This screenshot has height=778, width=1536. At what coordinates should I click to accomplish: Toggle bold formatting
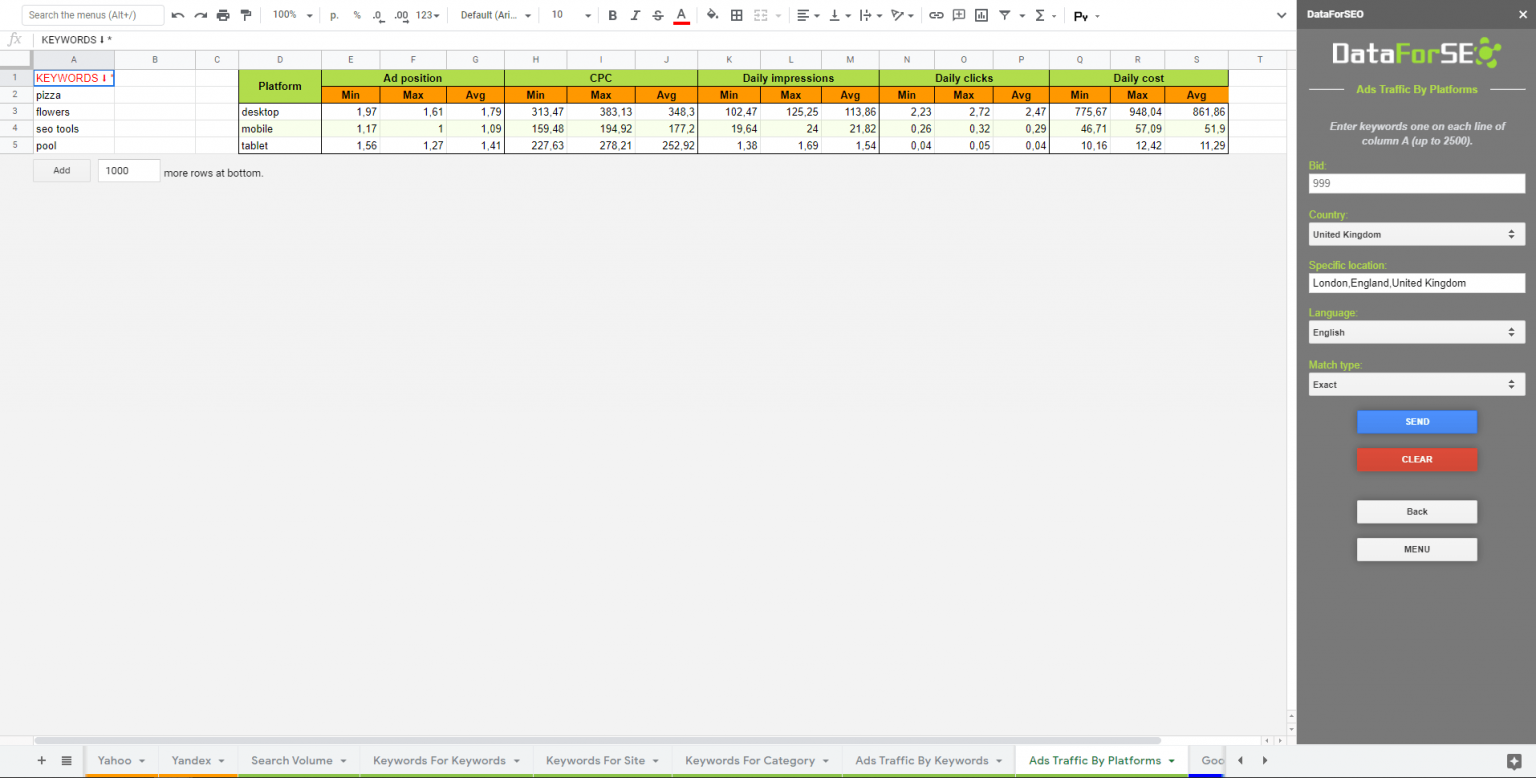click(611, 15)
